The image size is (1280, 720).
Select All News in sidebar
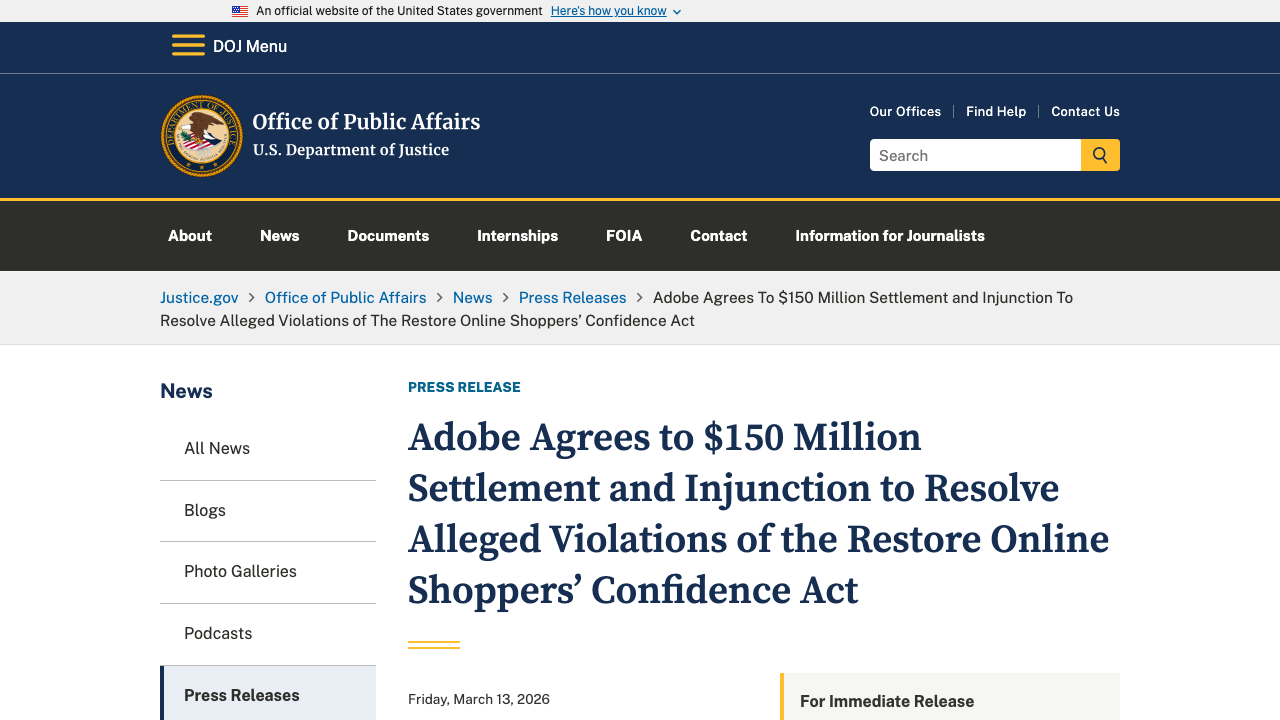point(268,449)
